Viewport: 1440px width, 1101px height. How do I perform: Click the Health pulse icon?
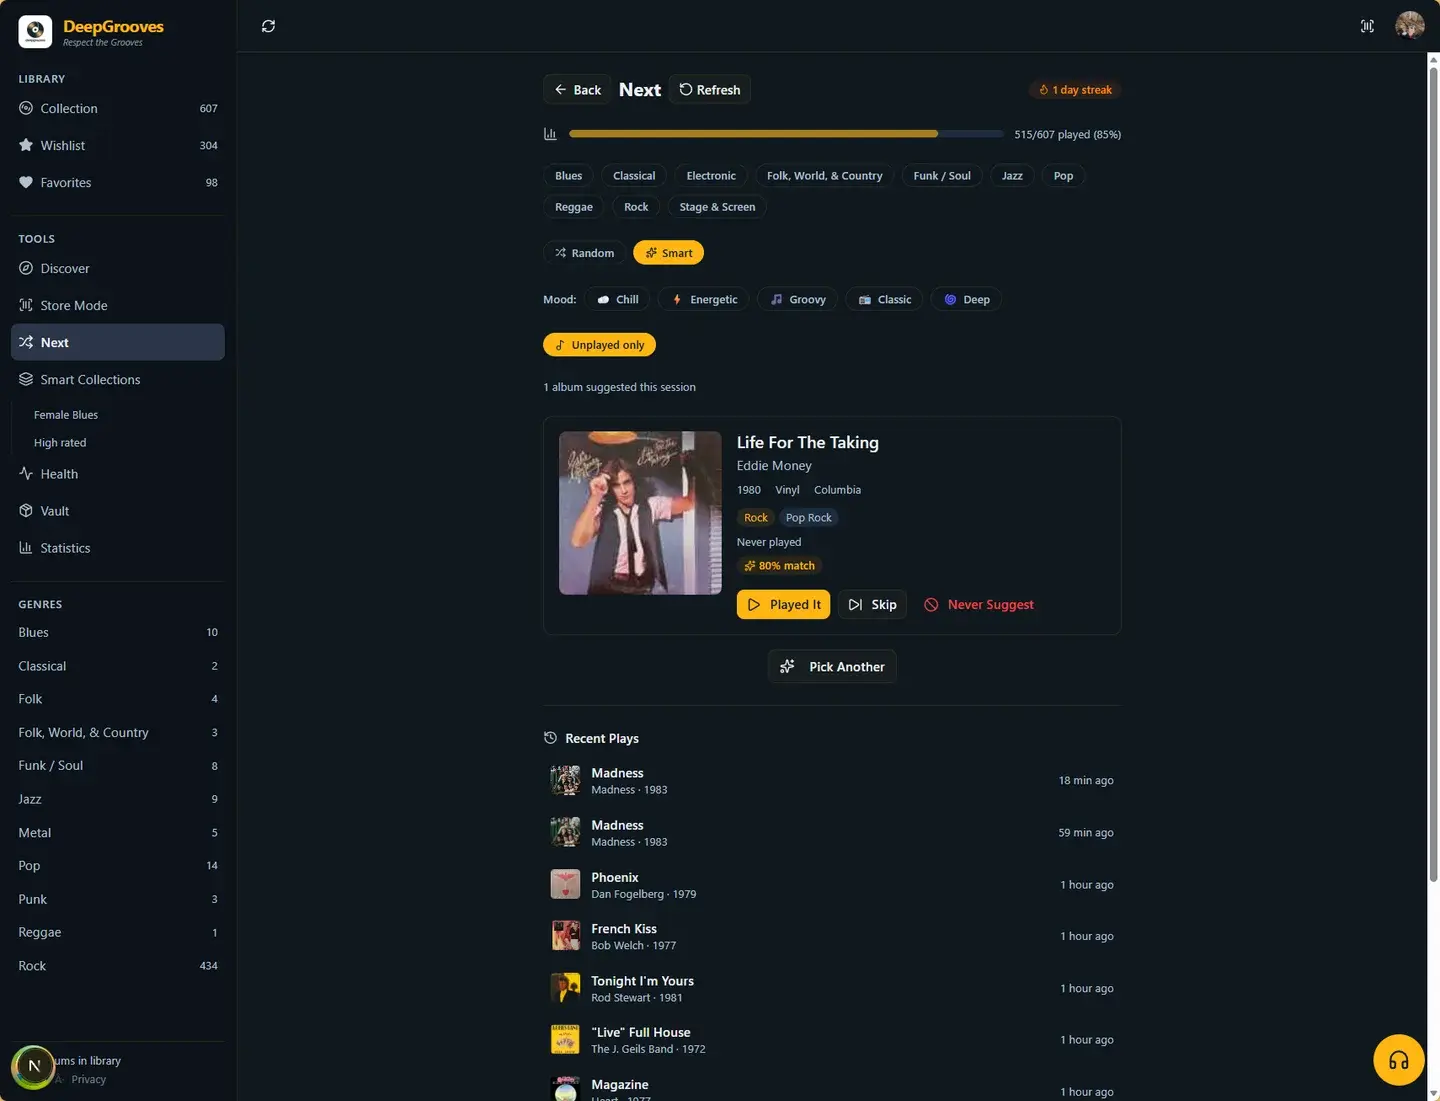(x=26, y=474)
